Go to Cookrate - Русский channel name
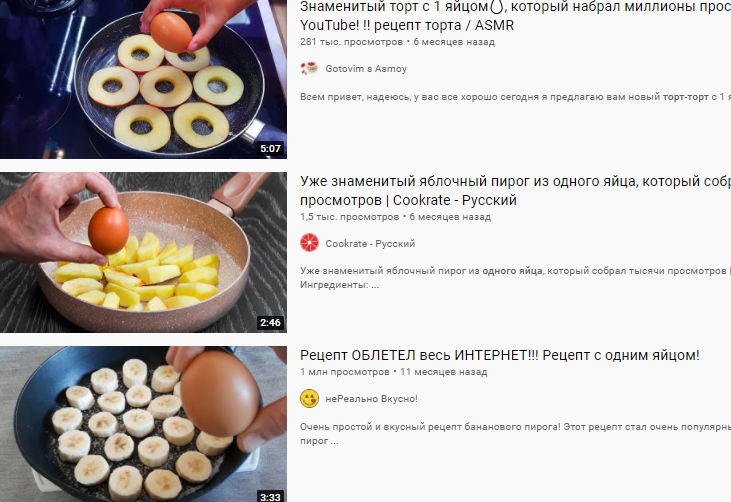Image resolution: width=731 pixels, height=502 pixels. [x=370, y=243]
